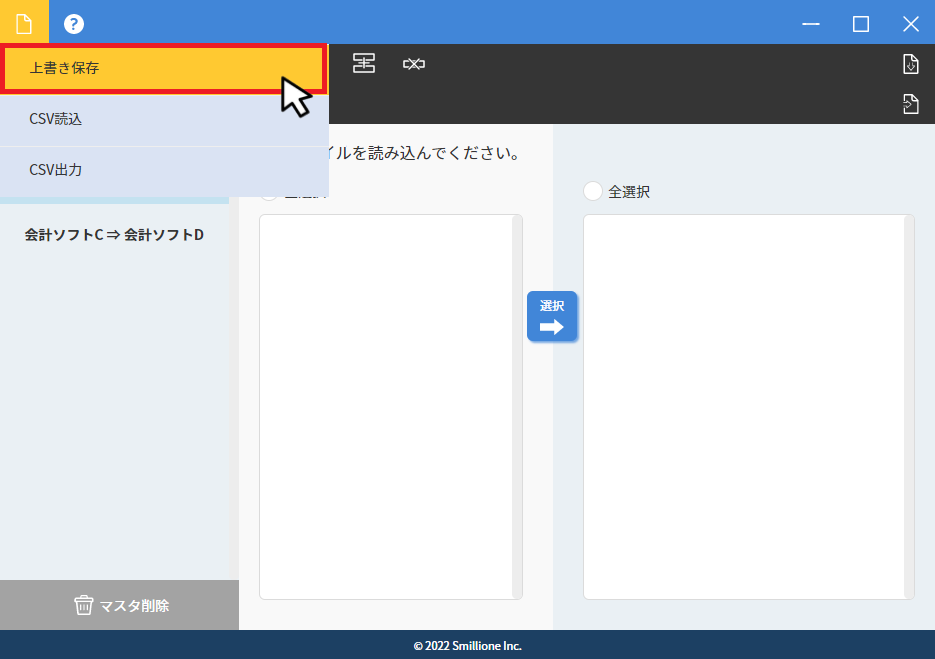Open the file menu document icon
Screen dimensions: 935x659
22,22
